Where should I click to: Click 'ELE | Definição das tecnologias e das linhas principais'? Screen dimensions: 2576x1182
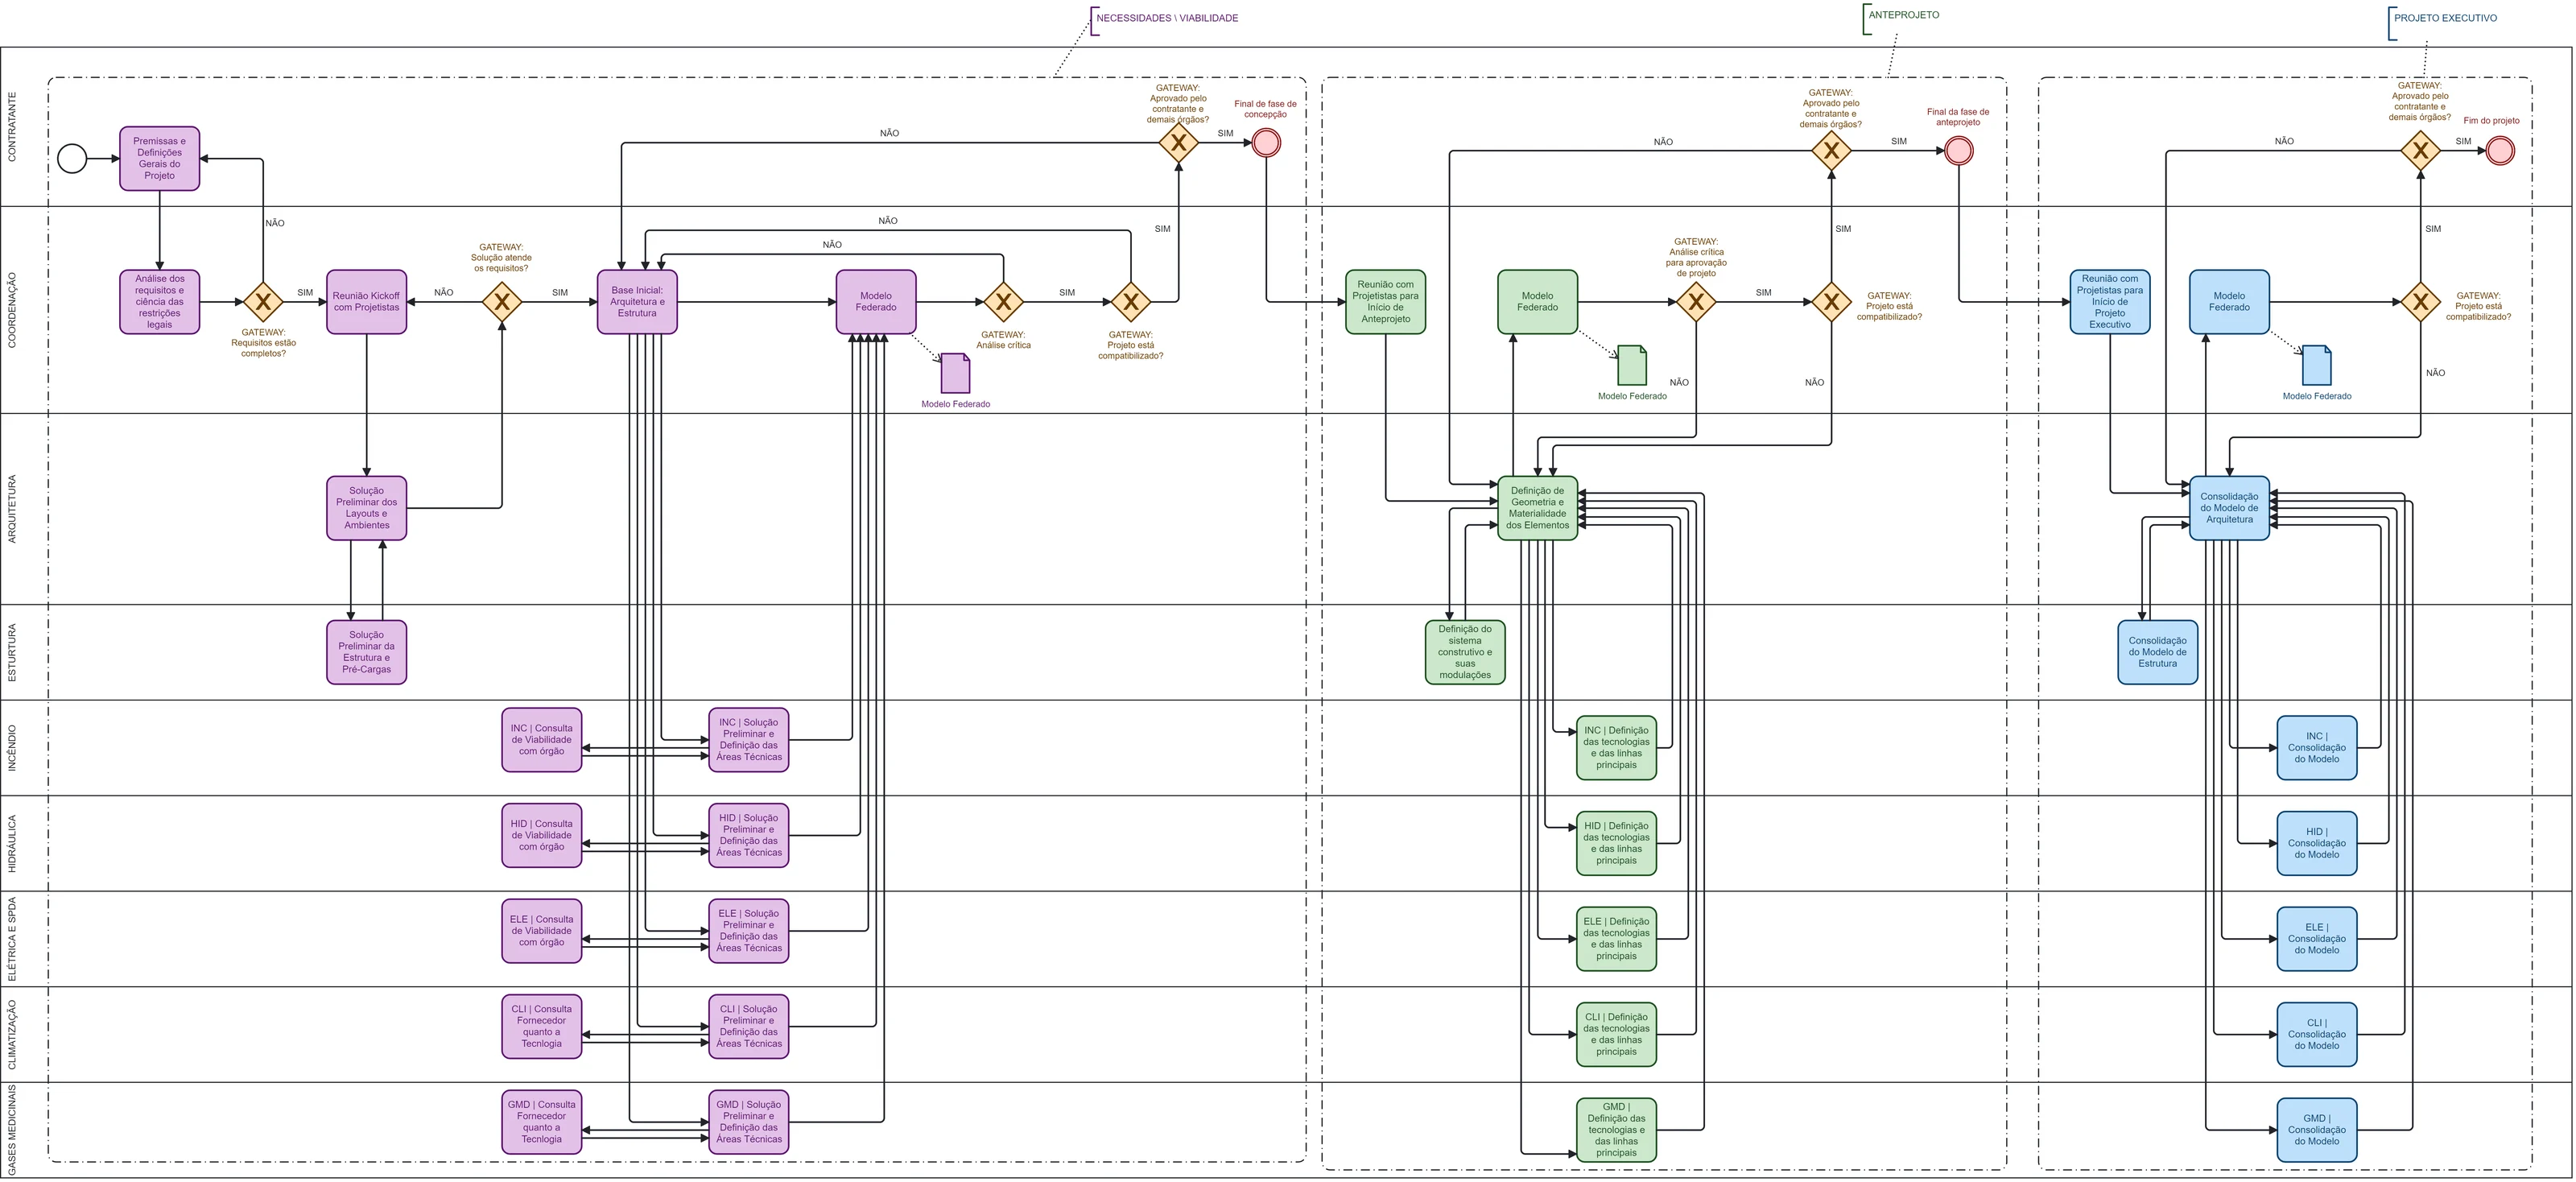[x=1617, y=939]
